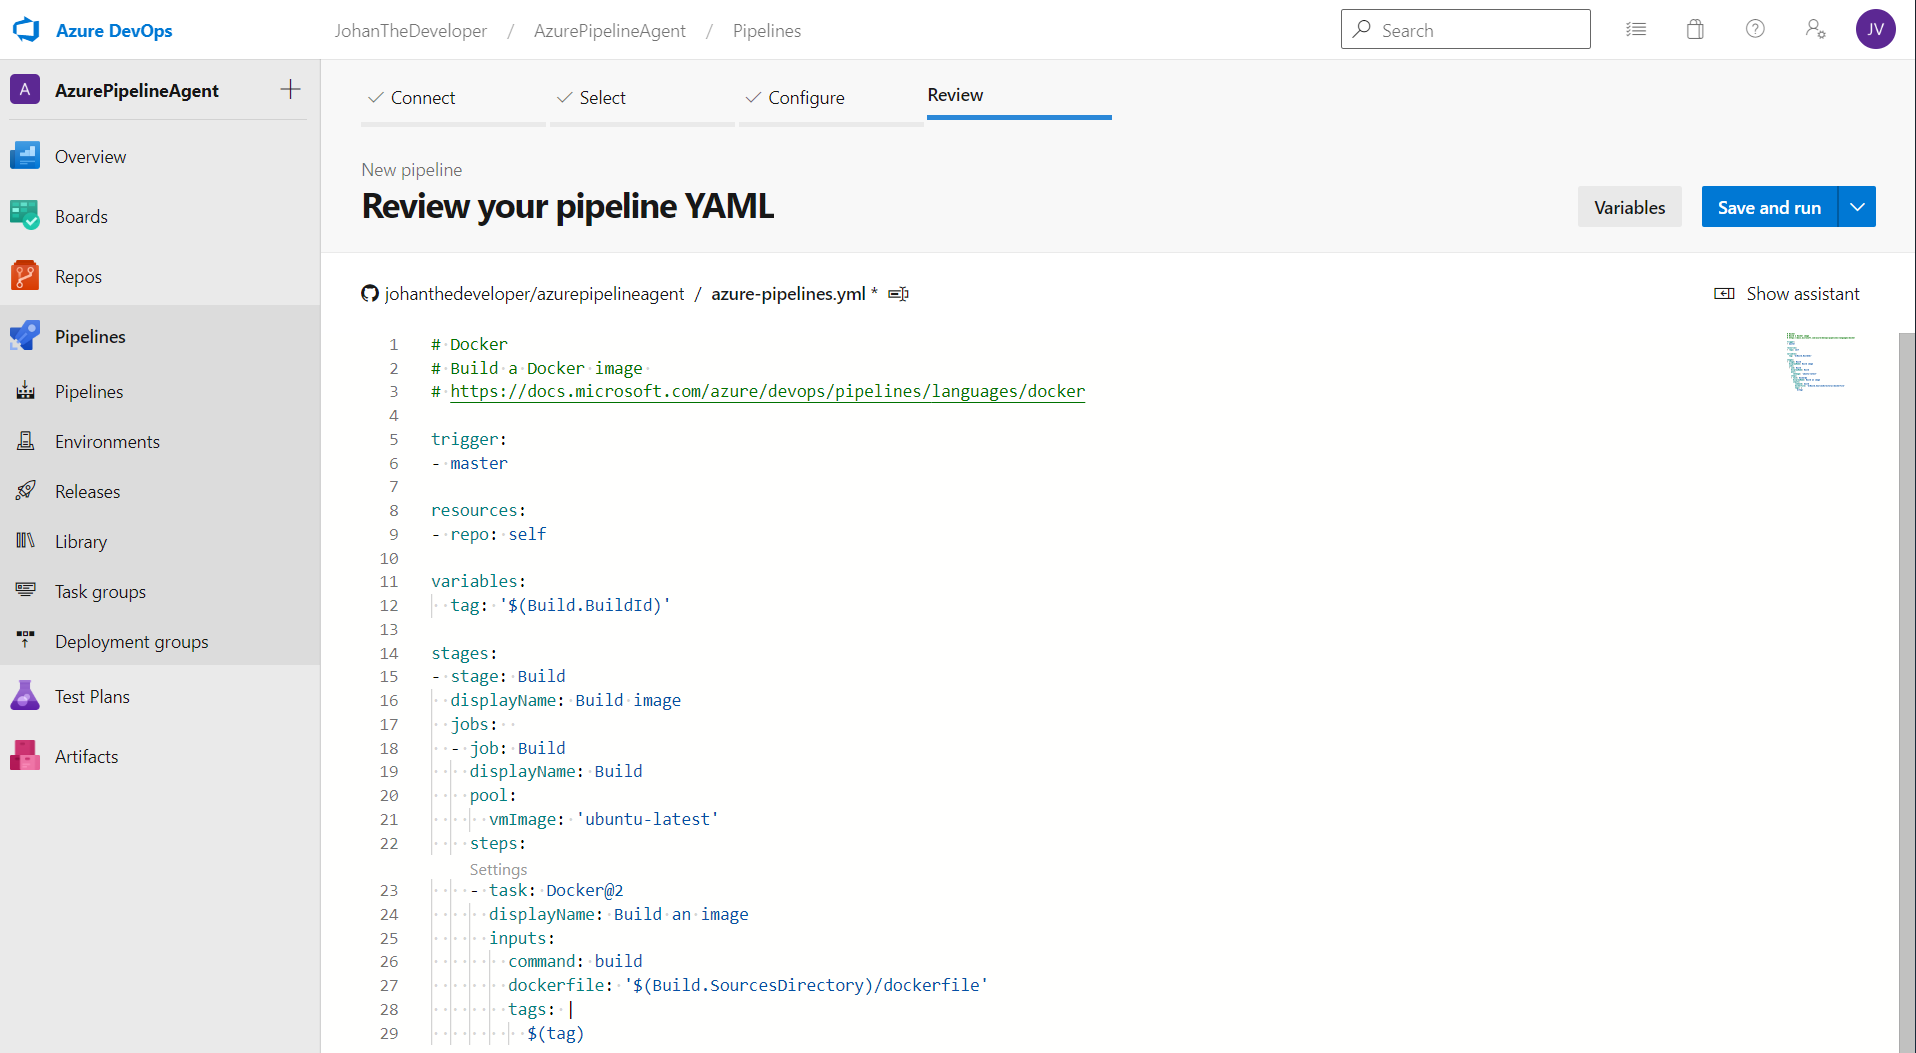Go to the Connect step tab

coord(453,97)
